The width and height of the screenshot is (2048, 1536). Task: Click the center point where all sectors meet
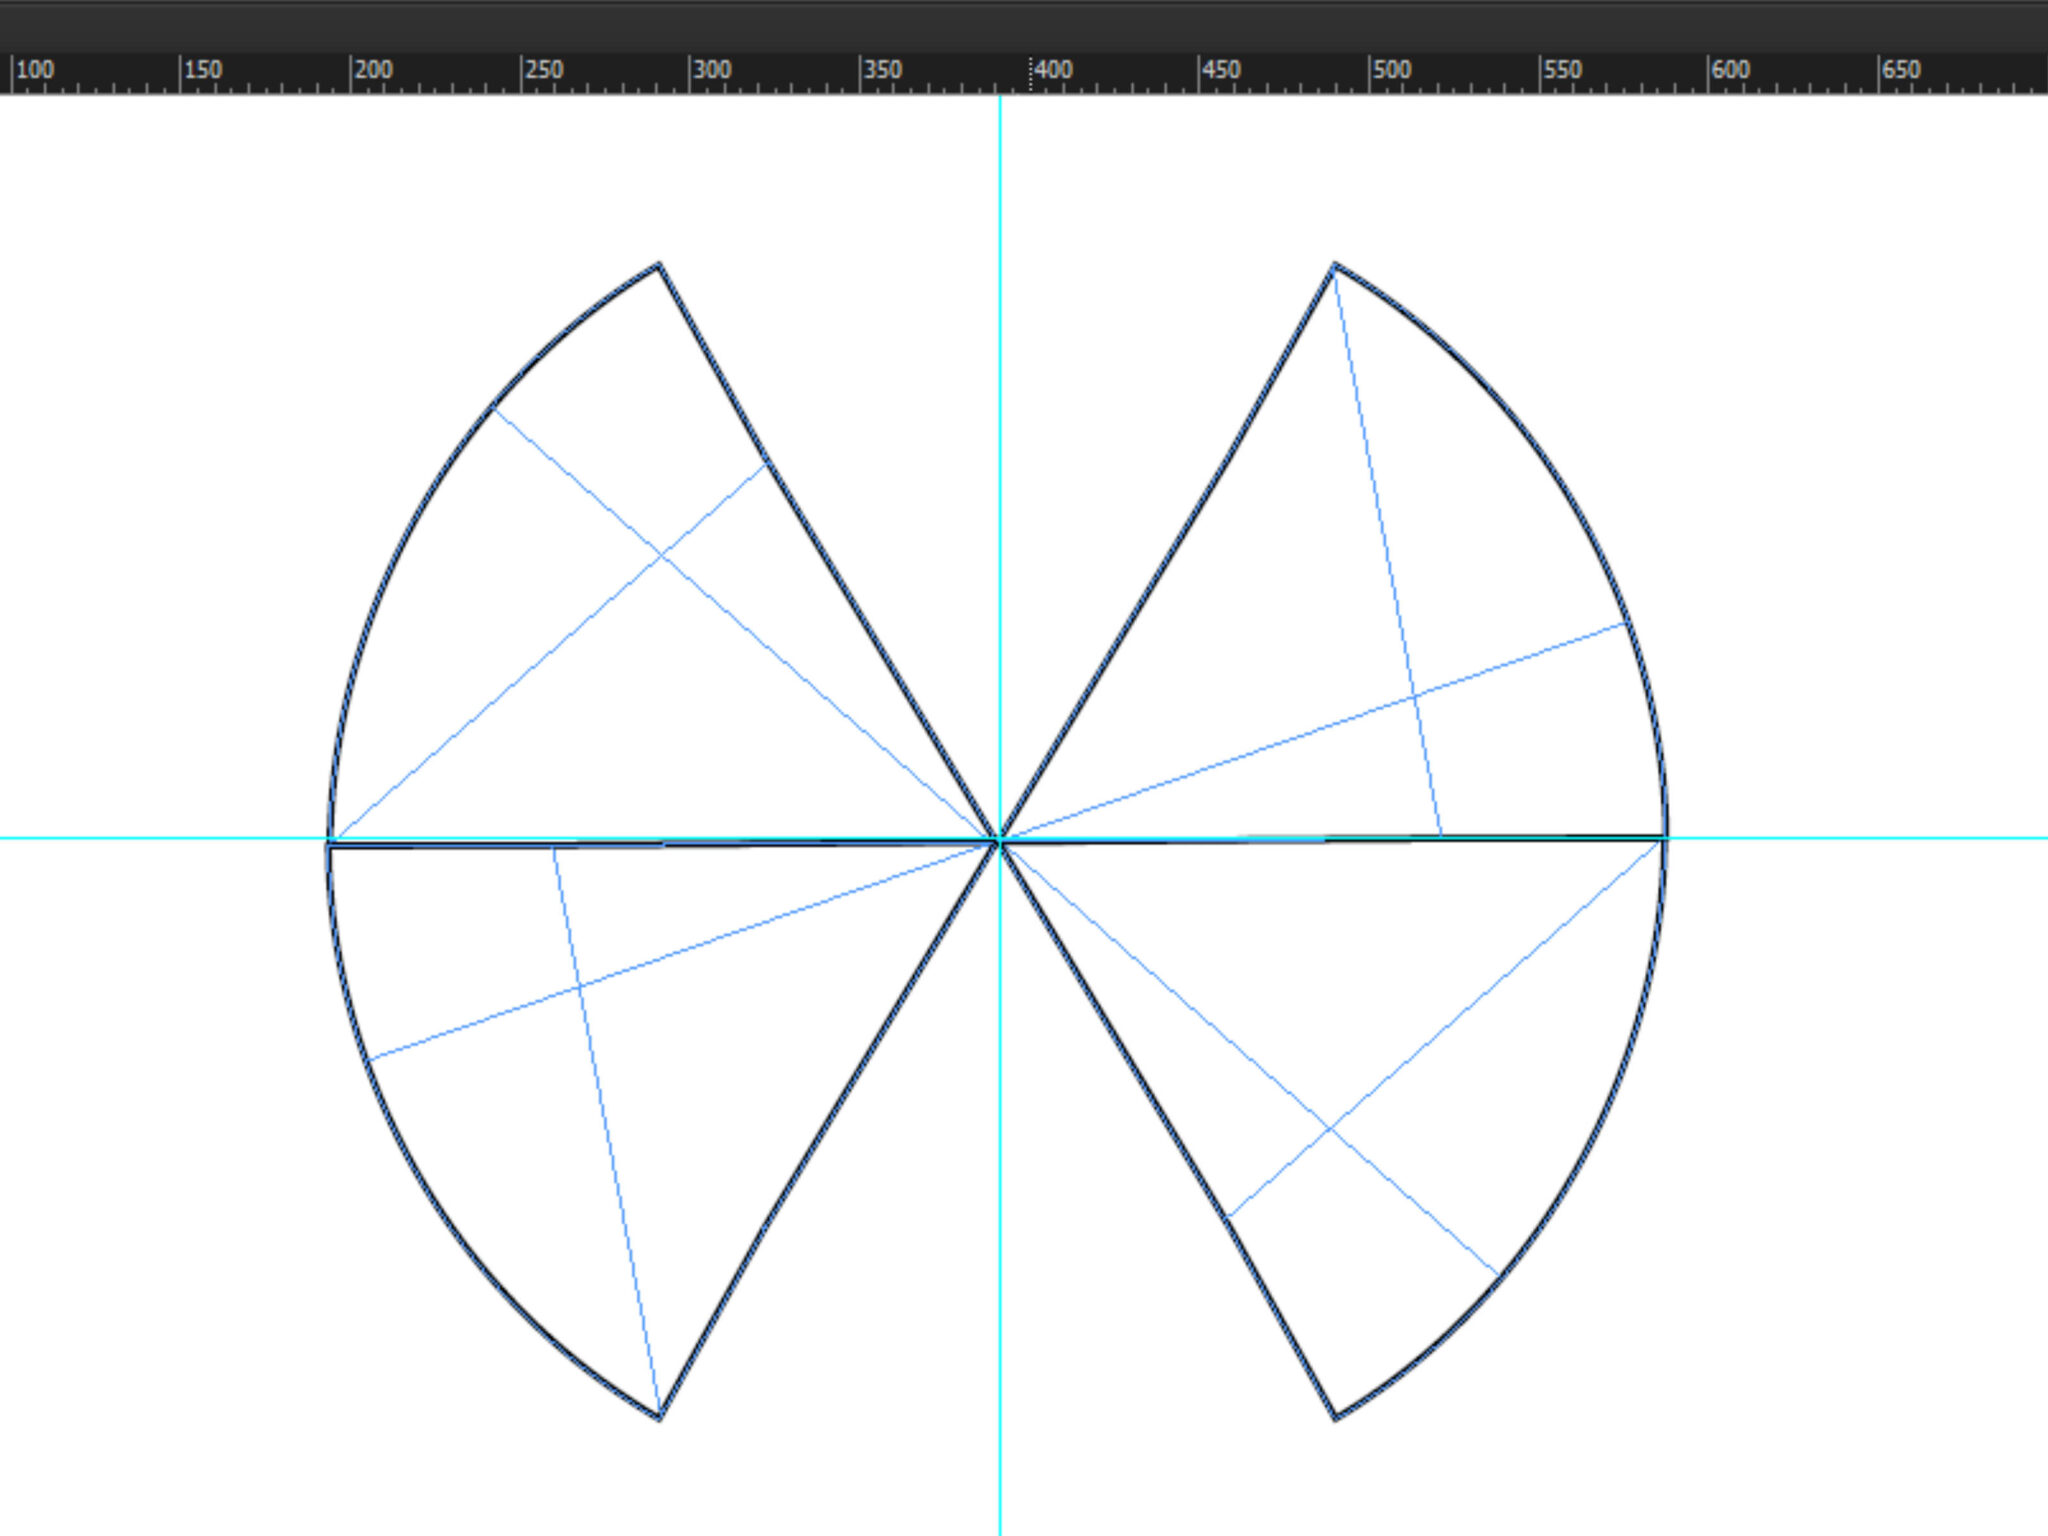[999, 841]
